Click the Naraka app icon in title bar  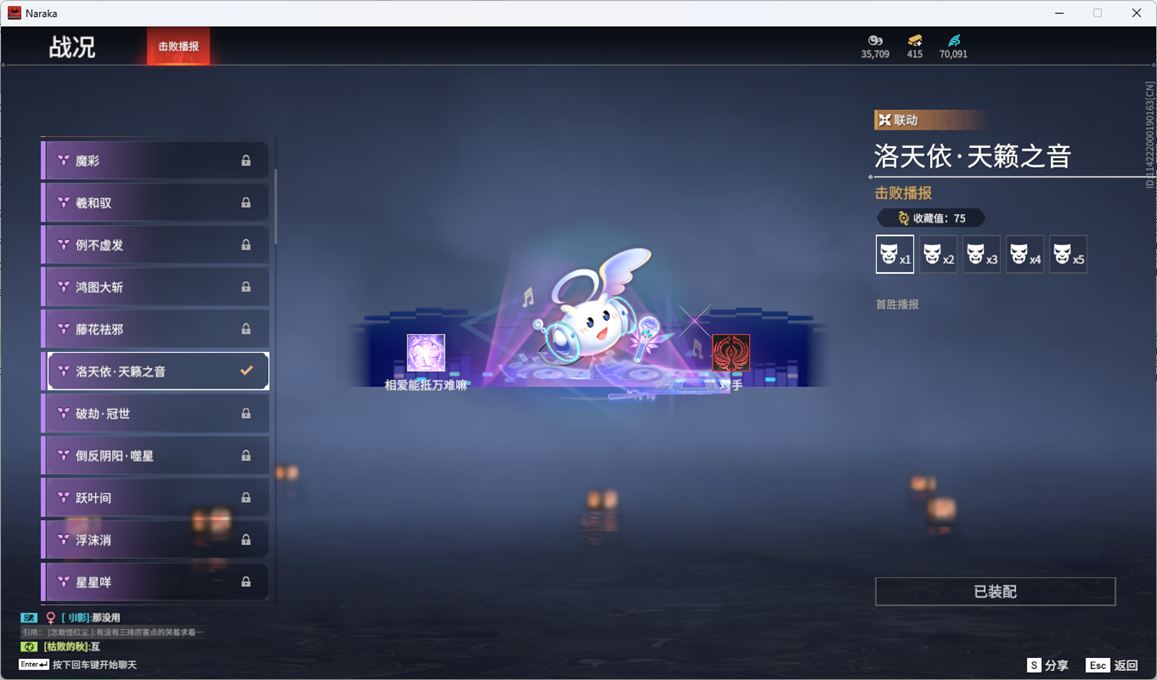click(14, 13)
